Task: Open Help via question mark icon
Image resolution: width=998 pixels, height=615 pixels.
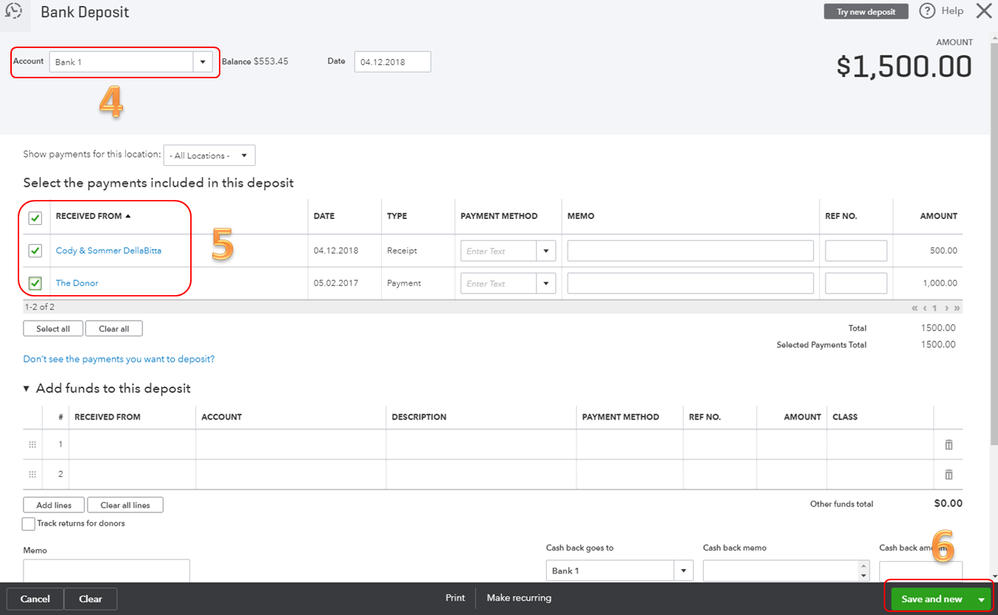Action: [927, 11]
